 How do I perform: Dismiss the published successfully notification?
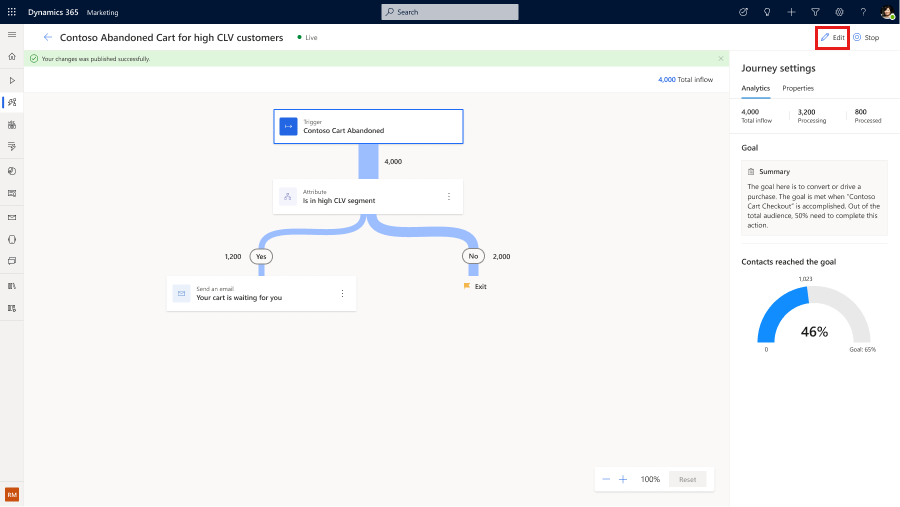(x=721, y=59)
